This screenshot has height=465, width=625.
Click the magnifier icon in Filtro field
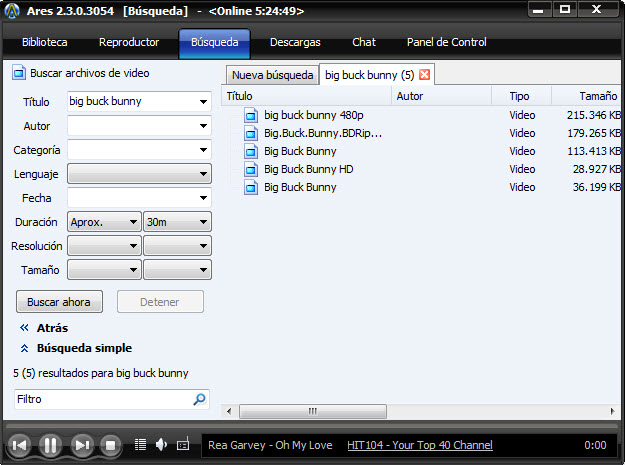pos(199,399)
